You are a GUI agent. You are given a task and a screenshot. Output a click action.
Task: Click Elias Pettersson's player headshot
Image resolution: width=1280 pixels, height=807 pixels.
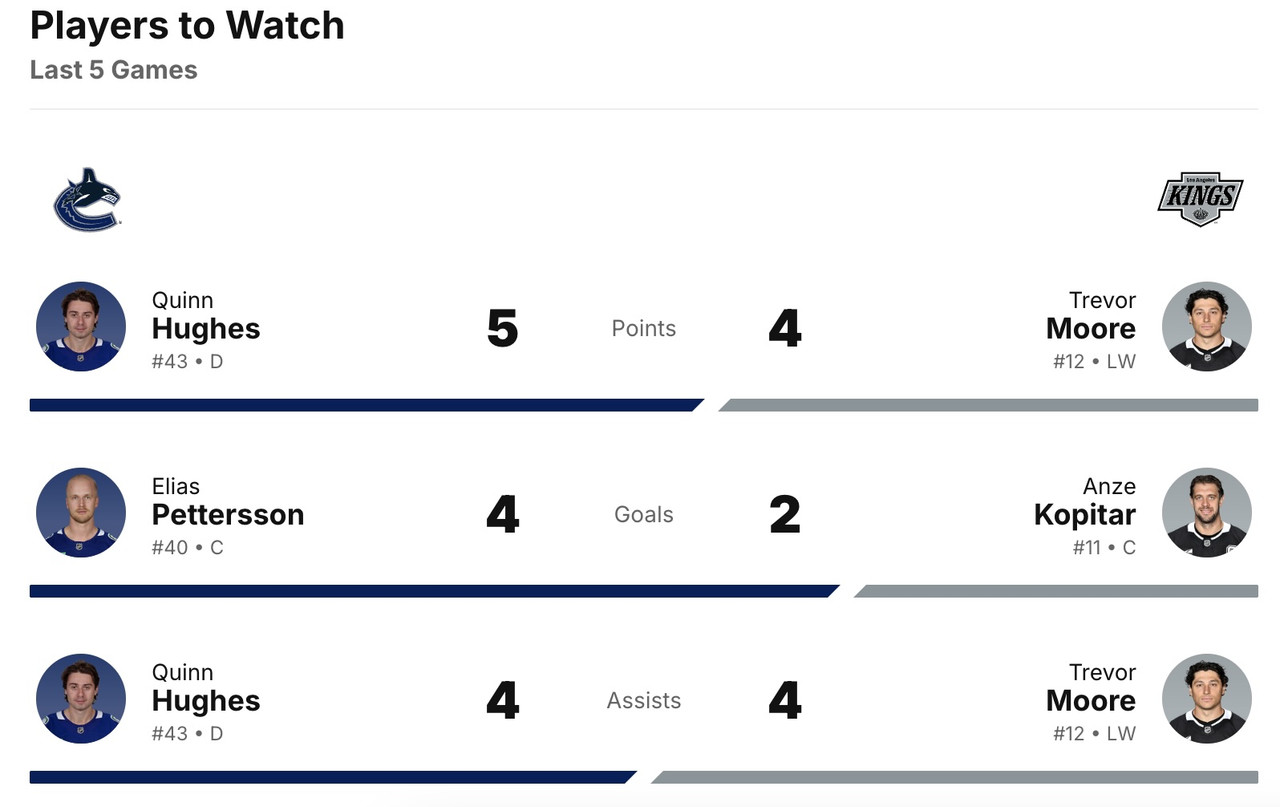81,513
